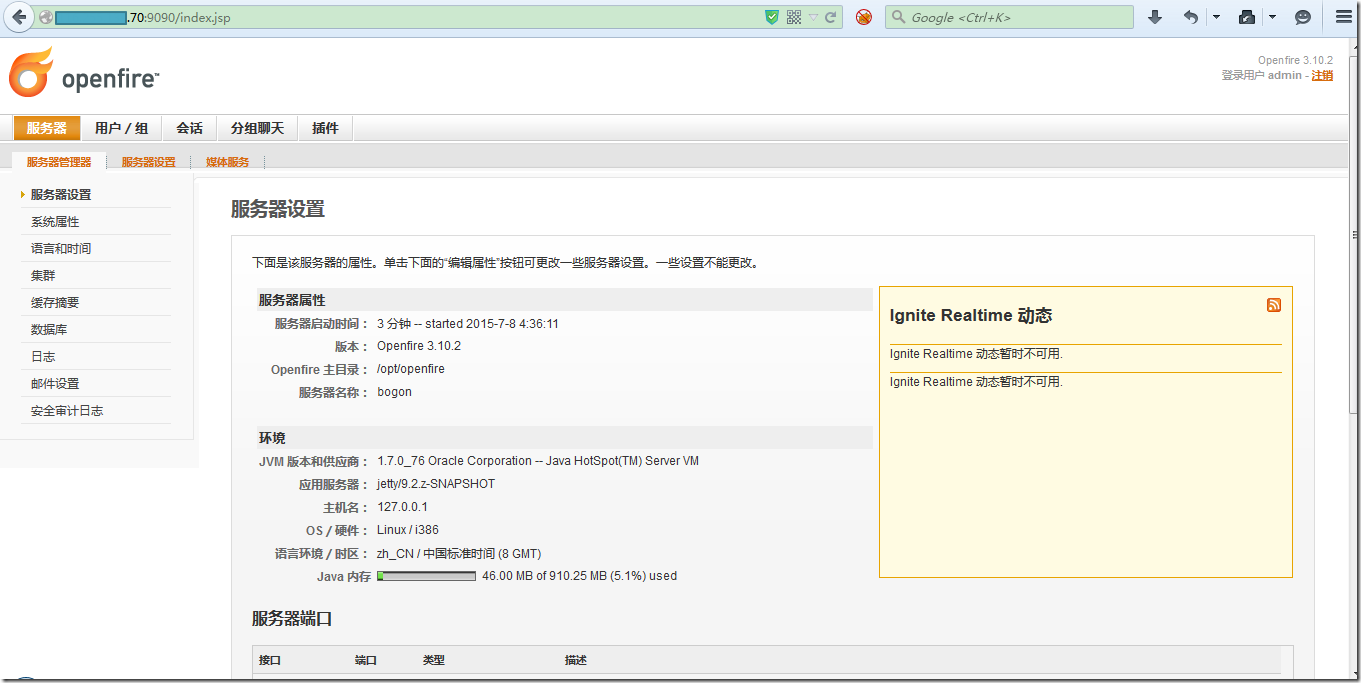Switch to the 分组聊天 tab
The image size is (1361, 683).
click(257, 128)
